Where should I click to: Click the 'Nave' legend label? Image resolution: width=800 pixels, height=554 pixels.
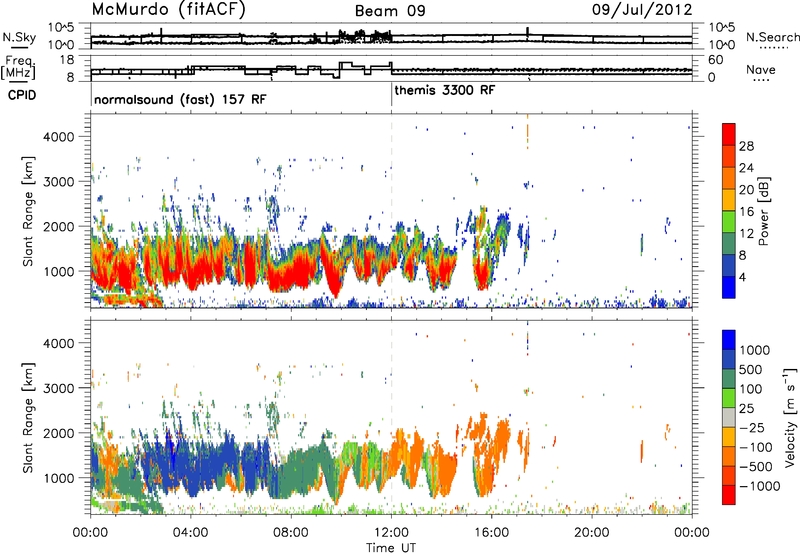coord(761,69)
